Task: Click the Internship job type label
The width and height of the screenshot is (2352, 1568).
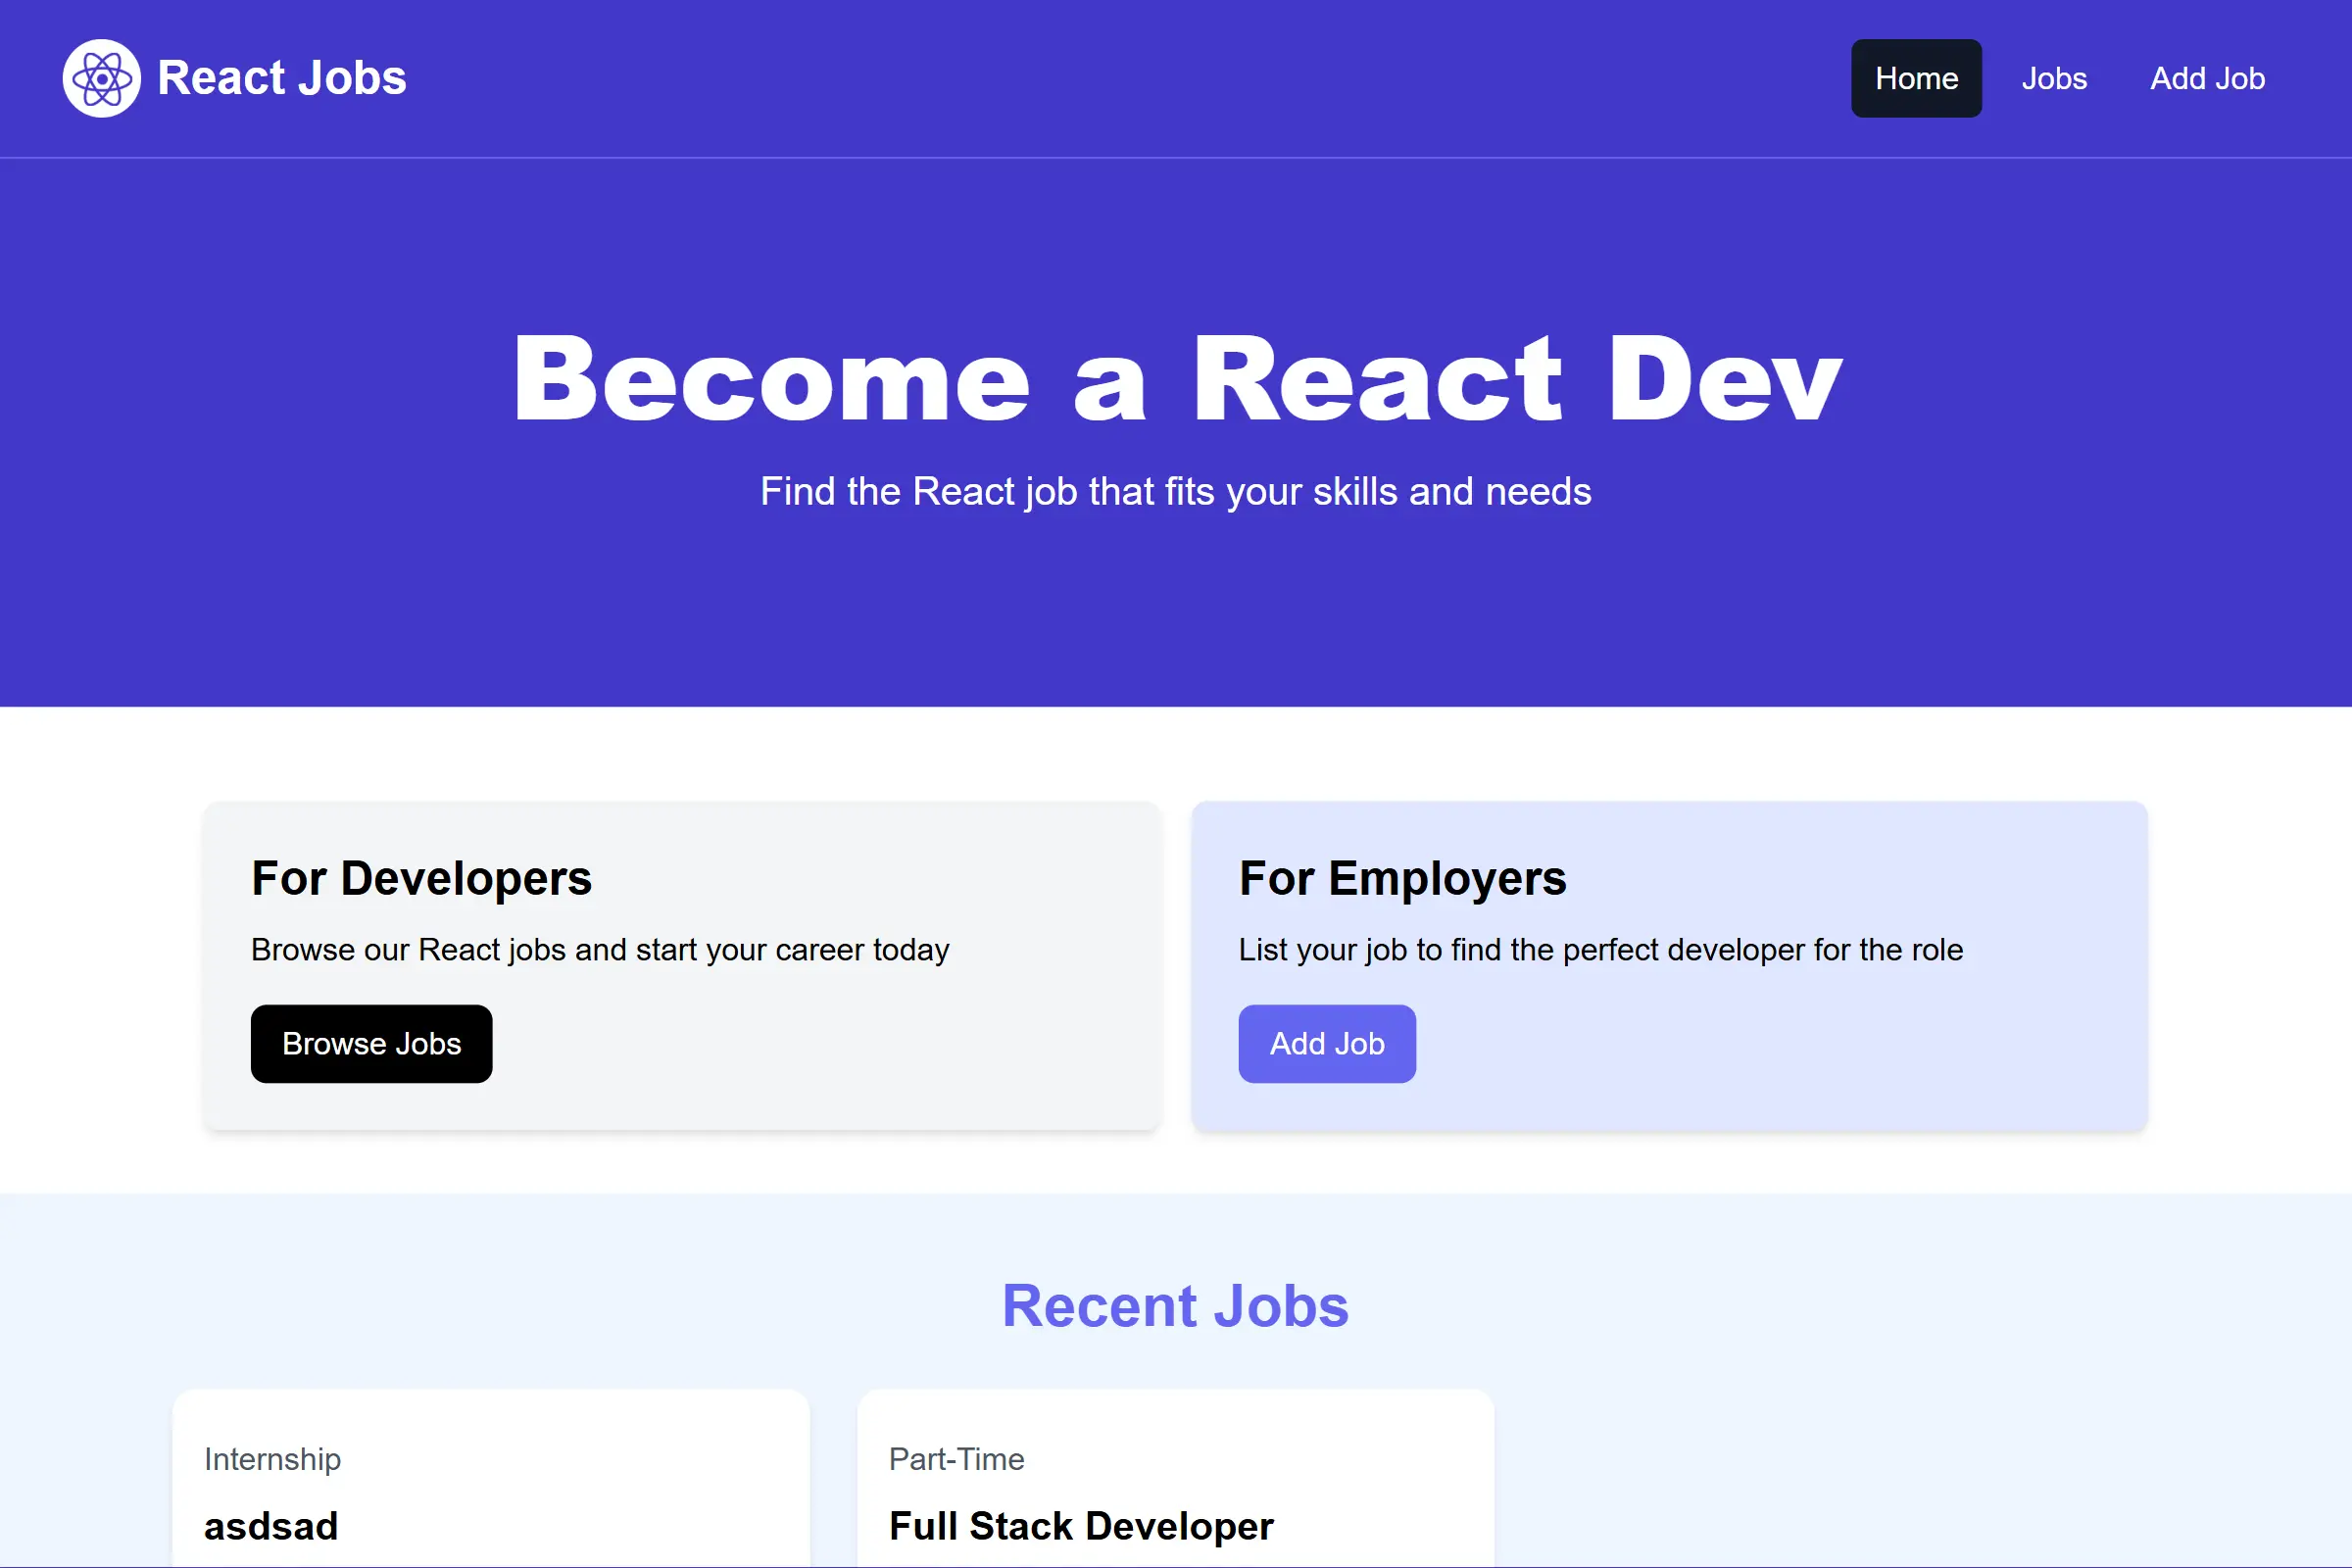Action: click(x=272, y=1459)
